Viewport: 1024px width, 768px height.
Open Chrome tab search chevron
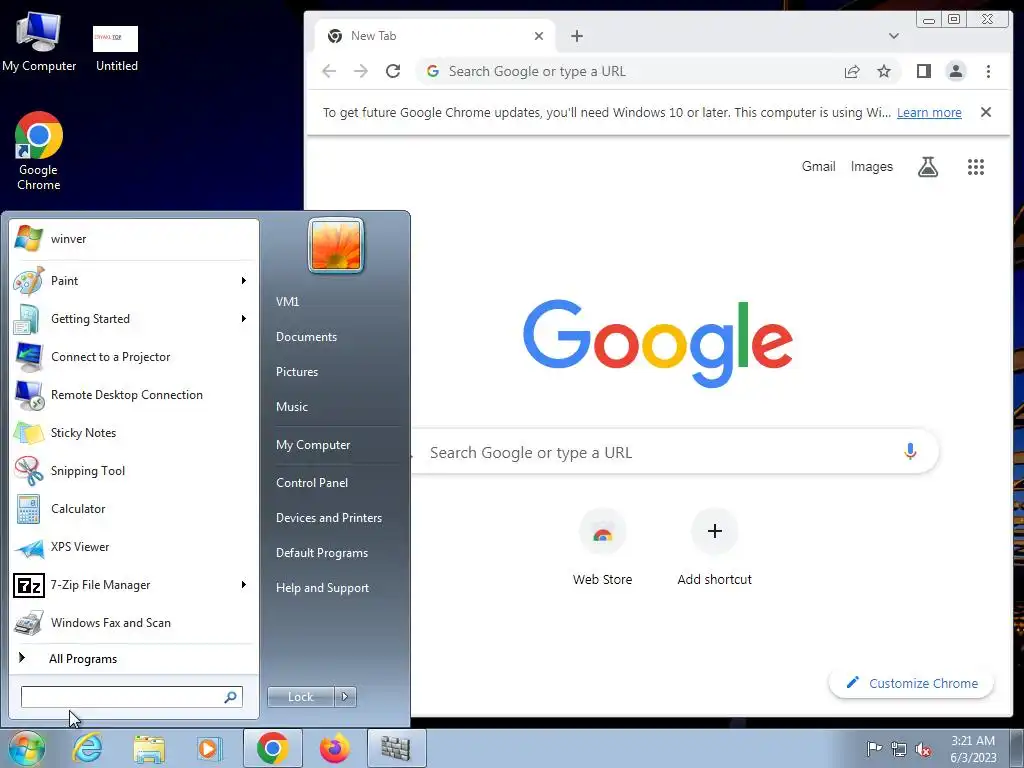coord(894,36)
